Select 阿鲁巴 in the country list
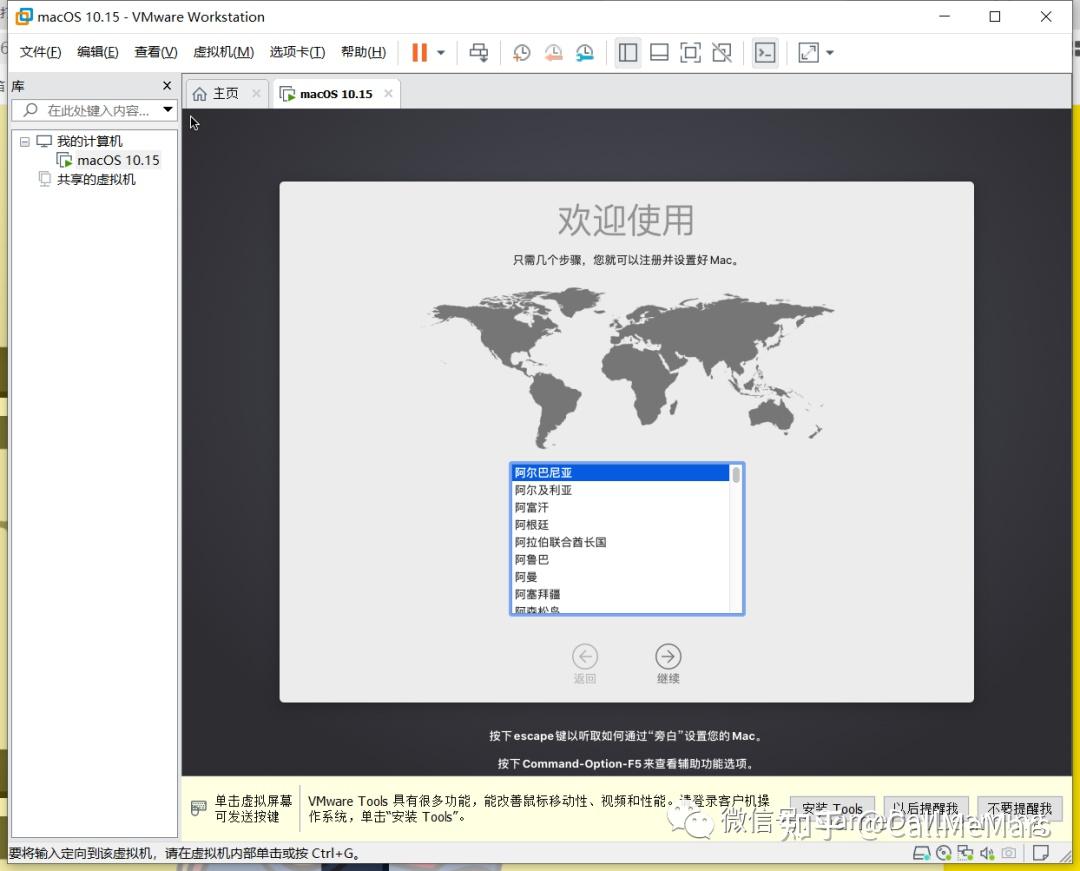 click(621, 559)
